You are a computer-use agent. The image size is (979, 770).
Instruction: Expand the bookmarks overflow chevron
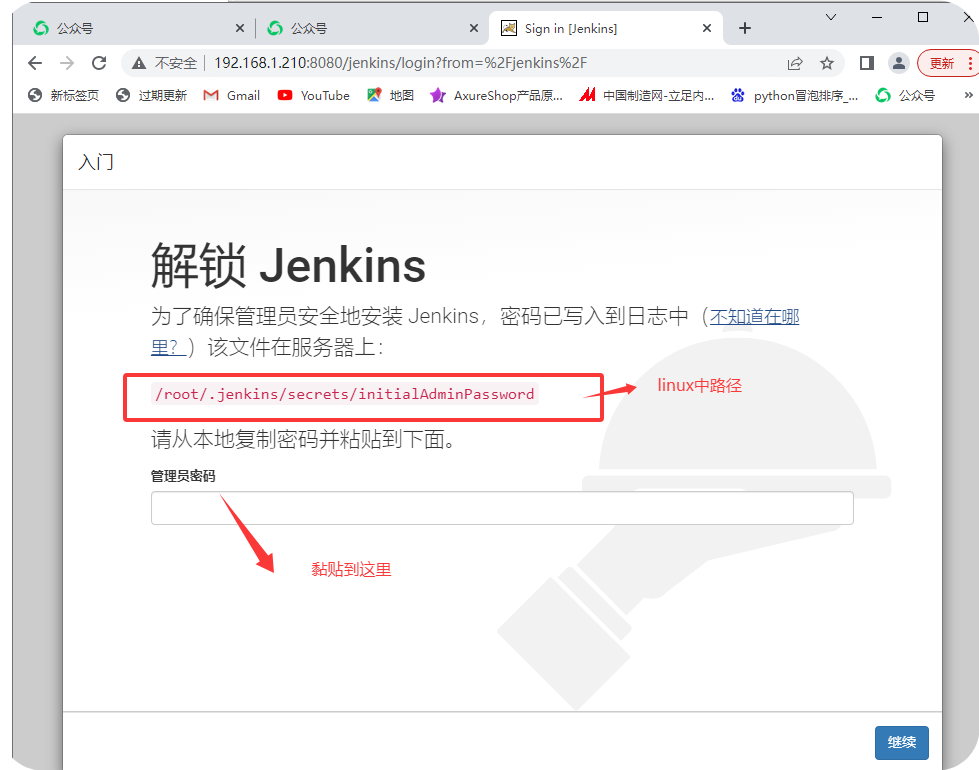(x=968, y=96)
